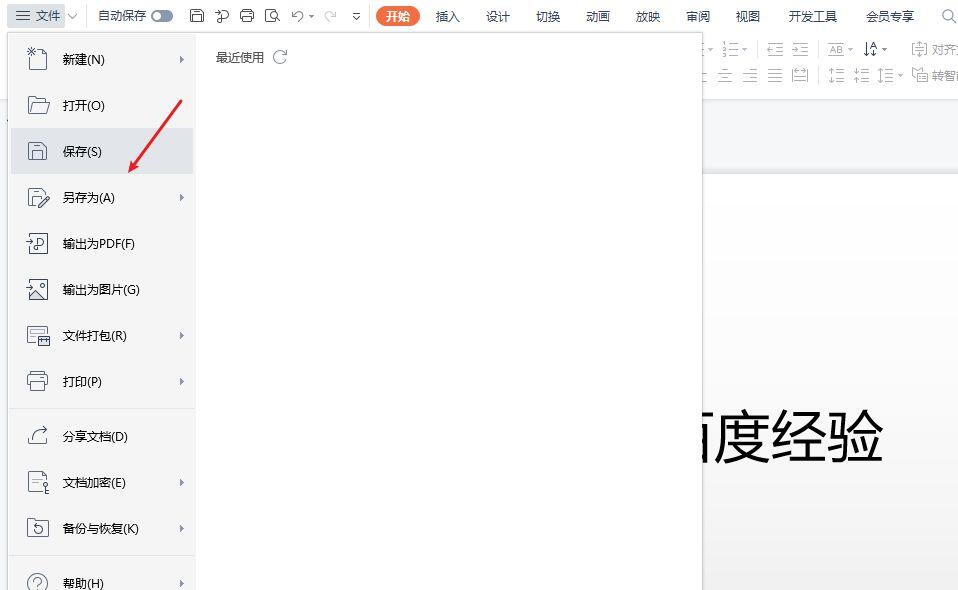Choose 另存为(A) menu entry
Image resolution: width=958 pixels, height=590 pixels.
coord(101,197)
